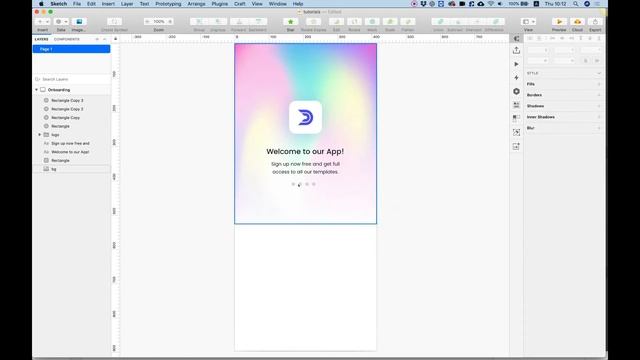The height and width of the screenshot is (360, 640).
Task: Click Craft hexagon icon in side strip
Action: [516, 91]
